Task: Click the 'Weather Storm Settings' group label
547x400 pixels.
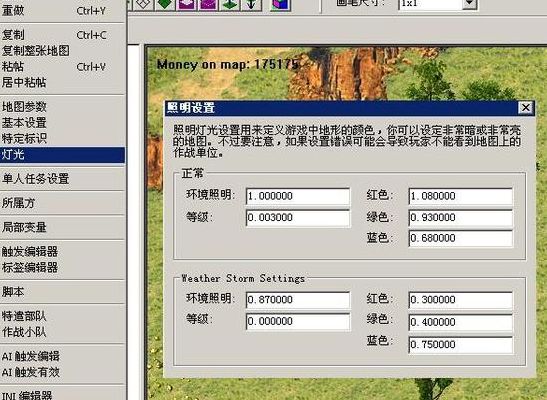Action: point(243,278)
